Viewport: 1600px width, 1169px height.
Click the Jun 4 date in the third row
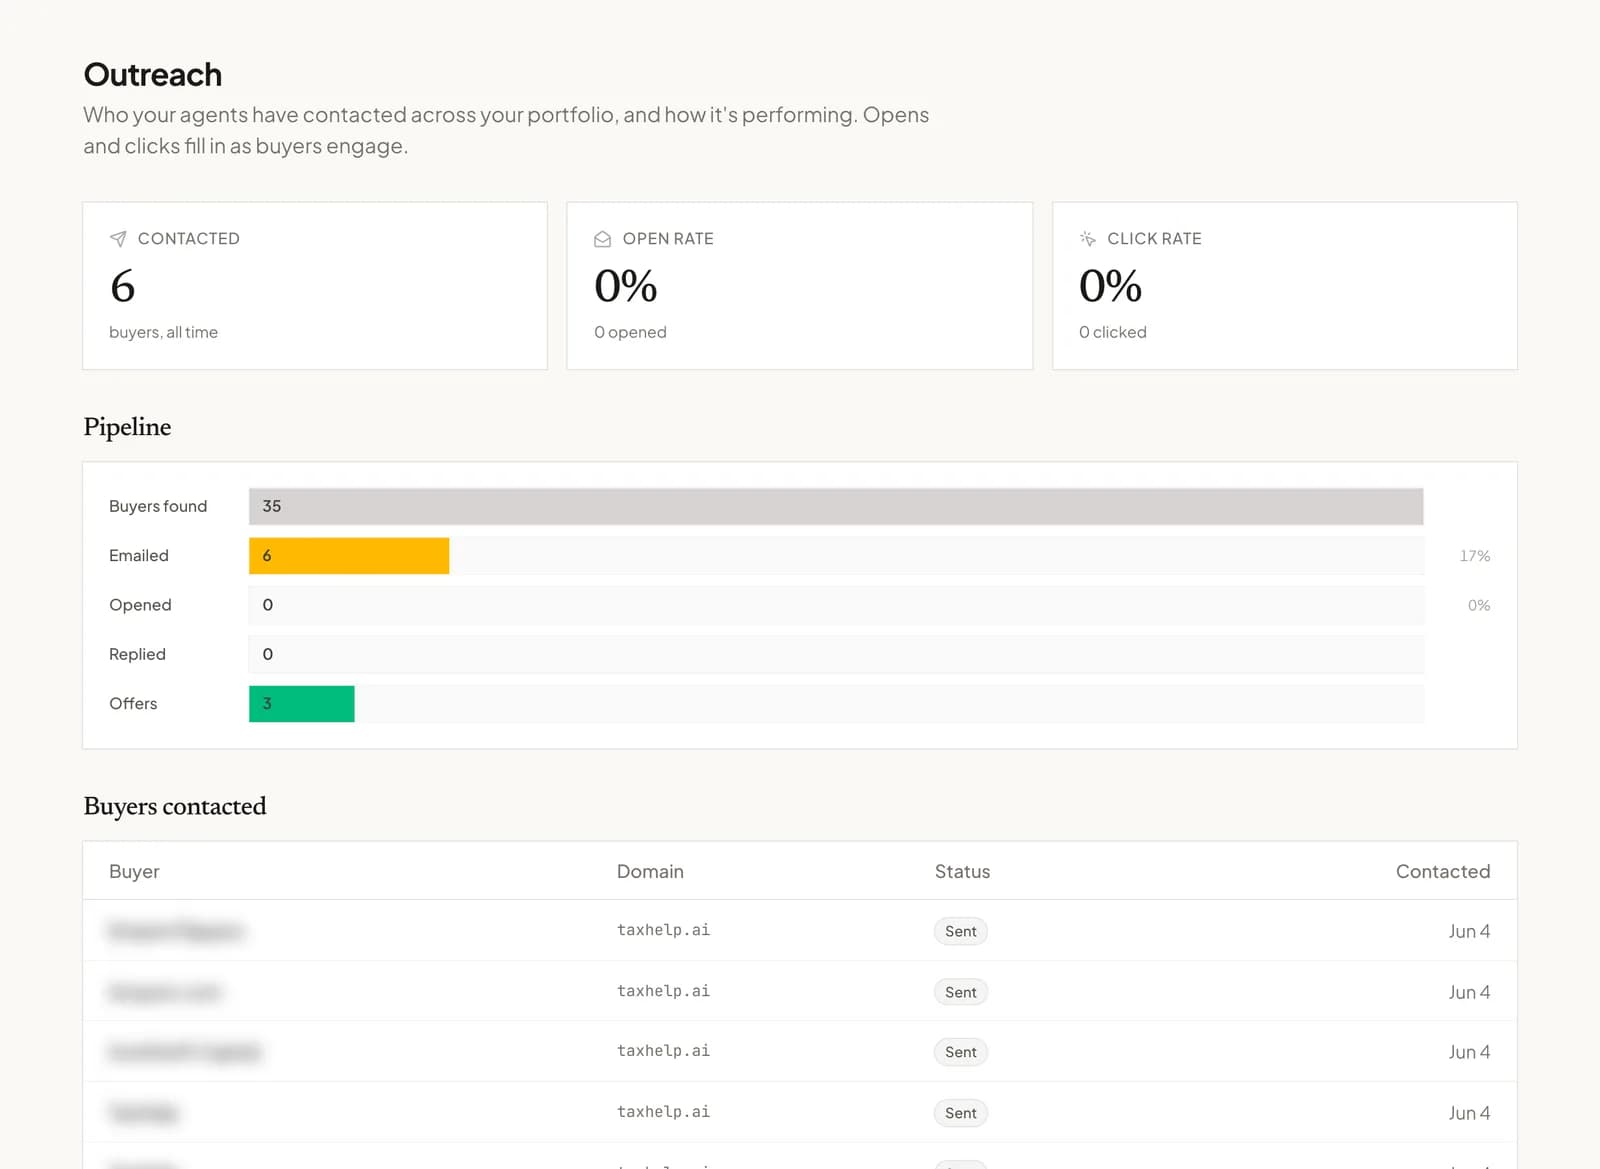[x=1469, y=1052]
